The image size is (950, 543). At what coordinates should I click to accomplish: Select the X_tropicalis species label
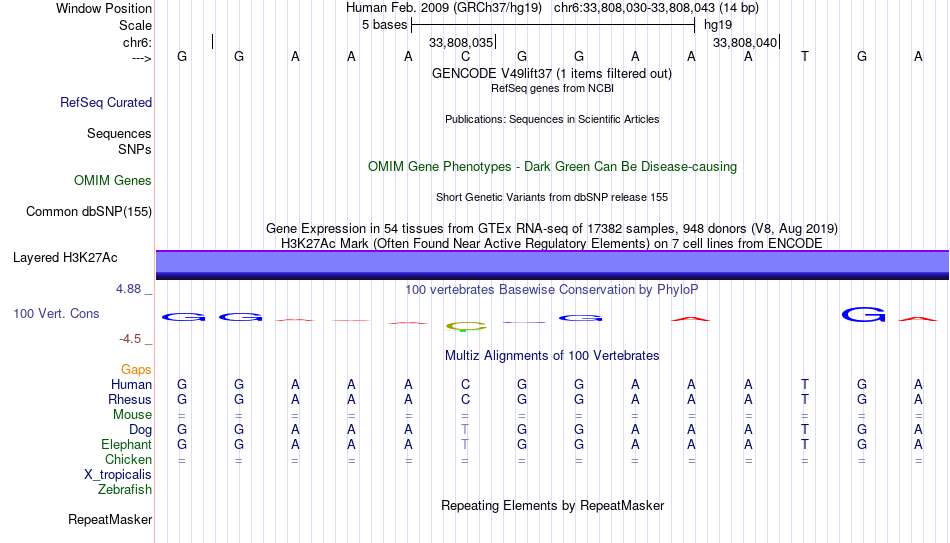click(x=118, y=475)
